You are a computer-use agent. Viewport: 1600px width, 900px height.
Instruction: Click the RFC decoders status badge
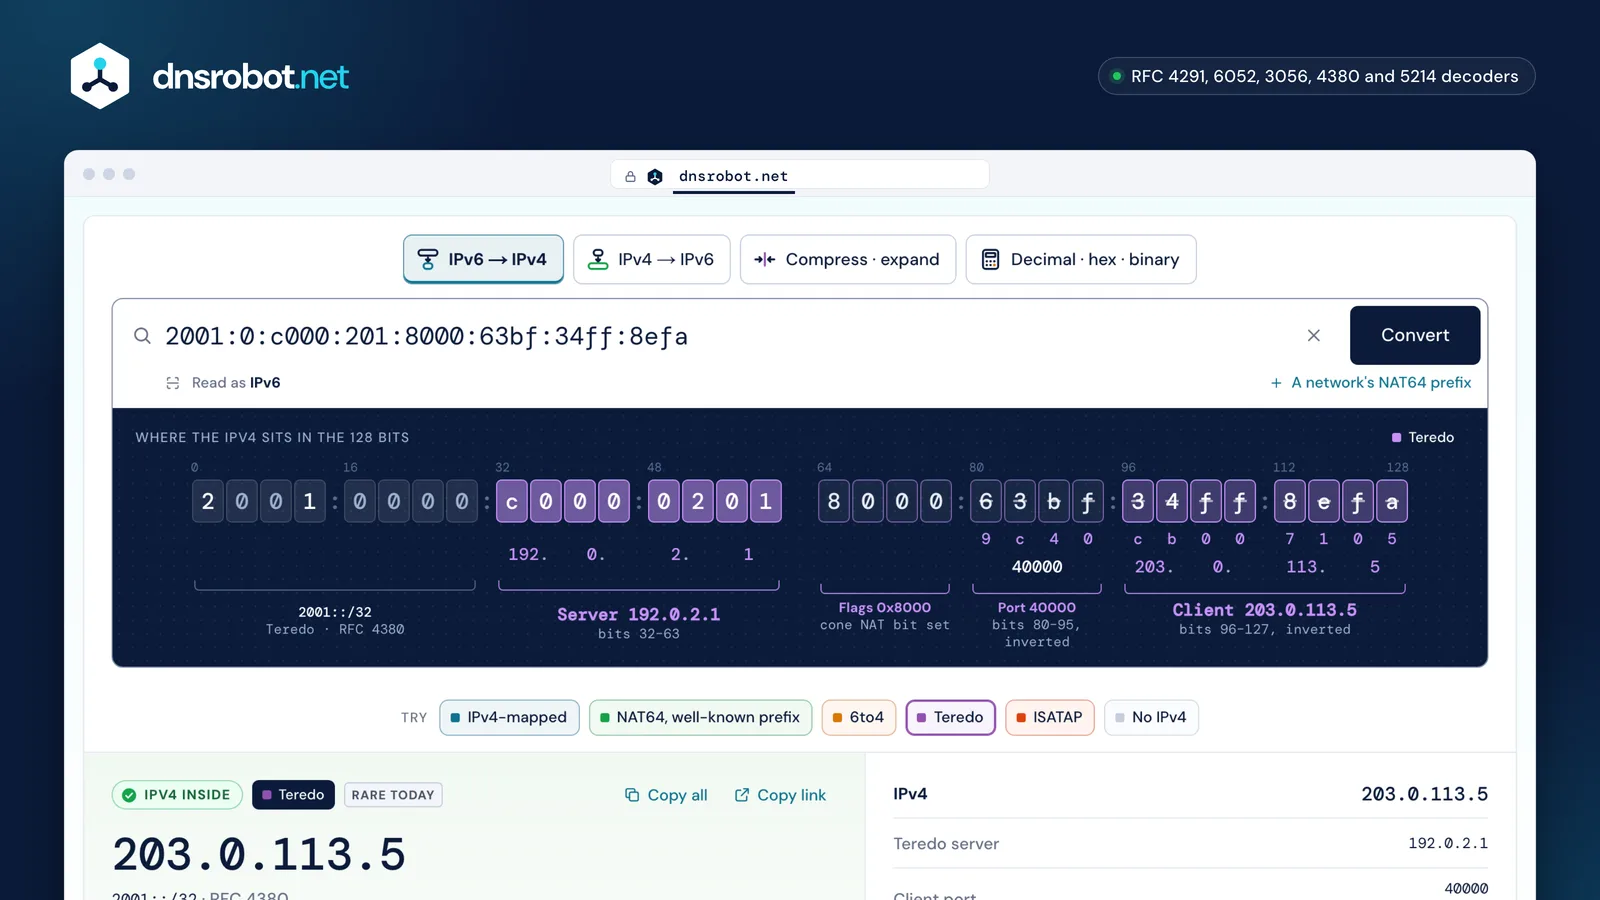coord(1316,76)
